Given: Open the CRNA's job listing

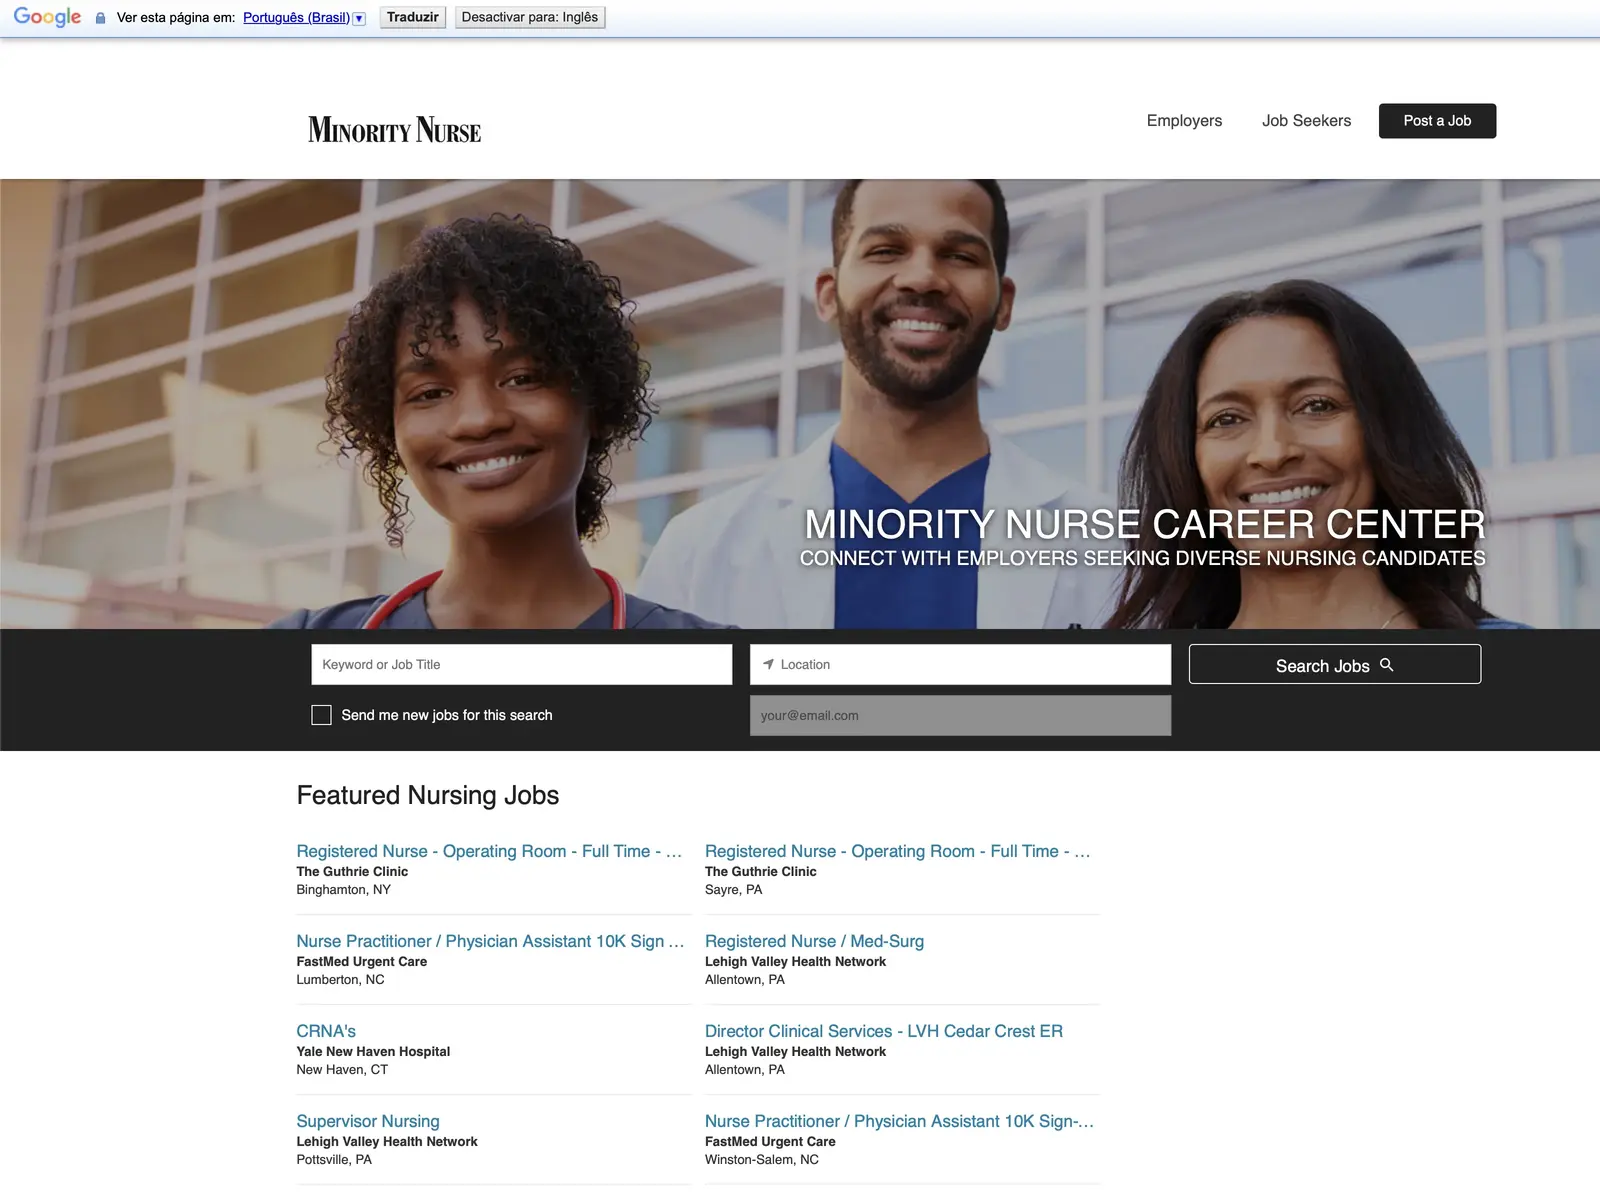Looking at the screenshot, I should click(x=326, y=1031).
